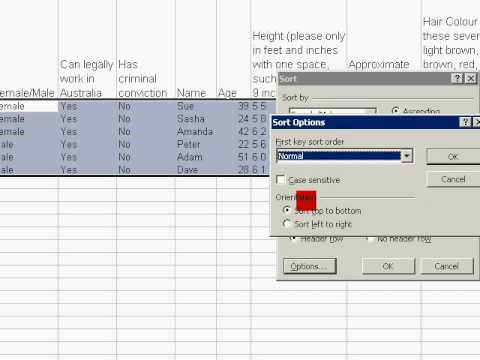This screenshot has height=360, width=480.
Task: Select Adam's age cell 51
Action: coord(233,157)
